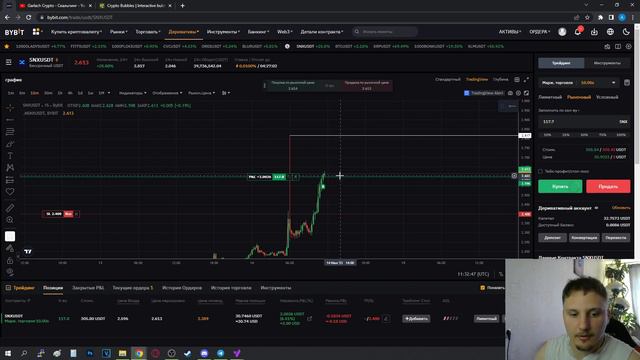Select Лимитный order type tab
Viewport: 640px width, 360px height.
(550, 97)
